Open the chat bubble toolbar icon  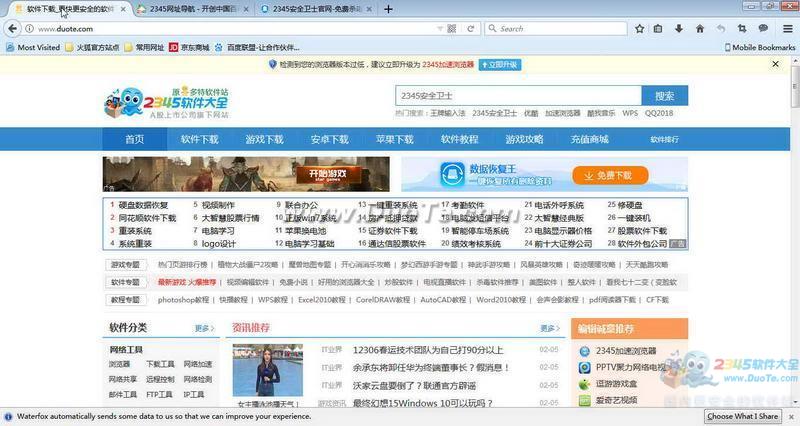pos(763,29)
